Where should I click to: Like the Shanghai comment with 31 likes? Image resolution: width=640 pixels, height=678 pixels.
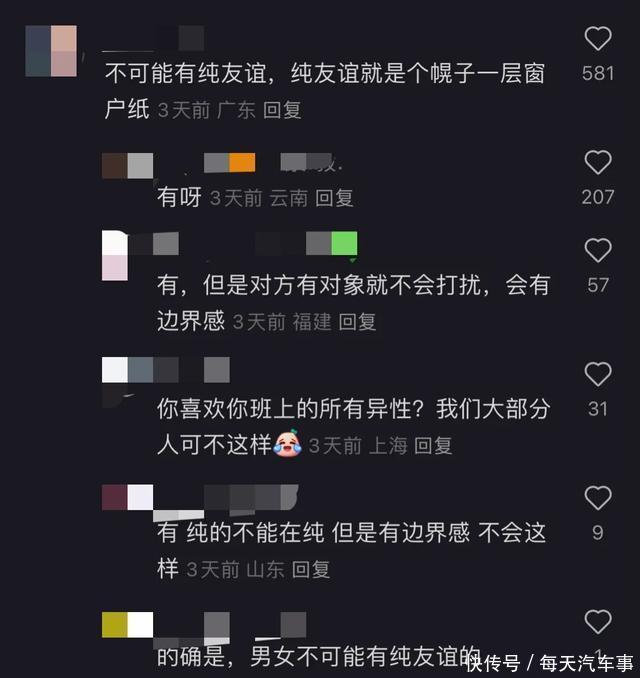pyautogui.click(x=598, y=374)
